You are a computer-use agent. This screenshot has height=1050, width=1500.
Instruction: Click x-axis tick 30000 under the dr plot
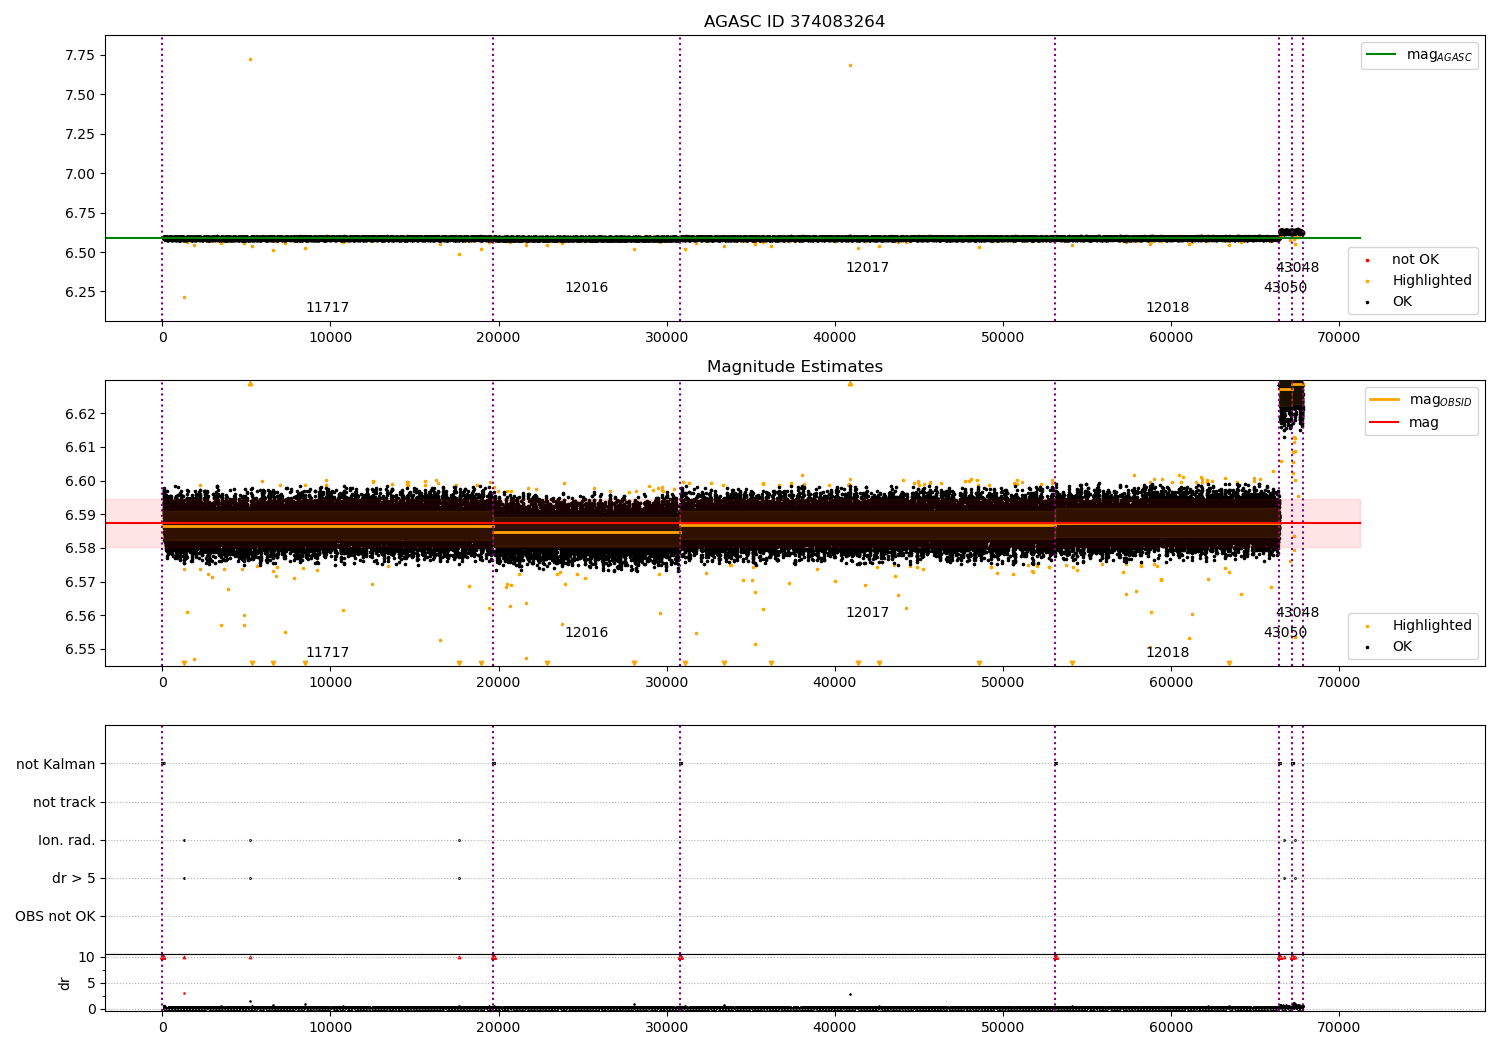(x=666, y=1027)
